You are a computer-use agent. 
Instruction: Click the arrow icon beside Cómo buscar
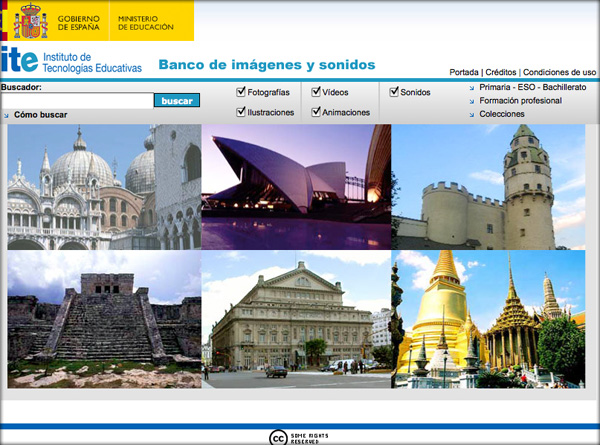point(6,115)
